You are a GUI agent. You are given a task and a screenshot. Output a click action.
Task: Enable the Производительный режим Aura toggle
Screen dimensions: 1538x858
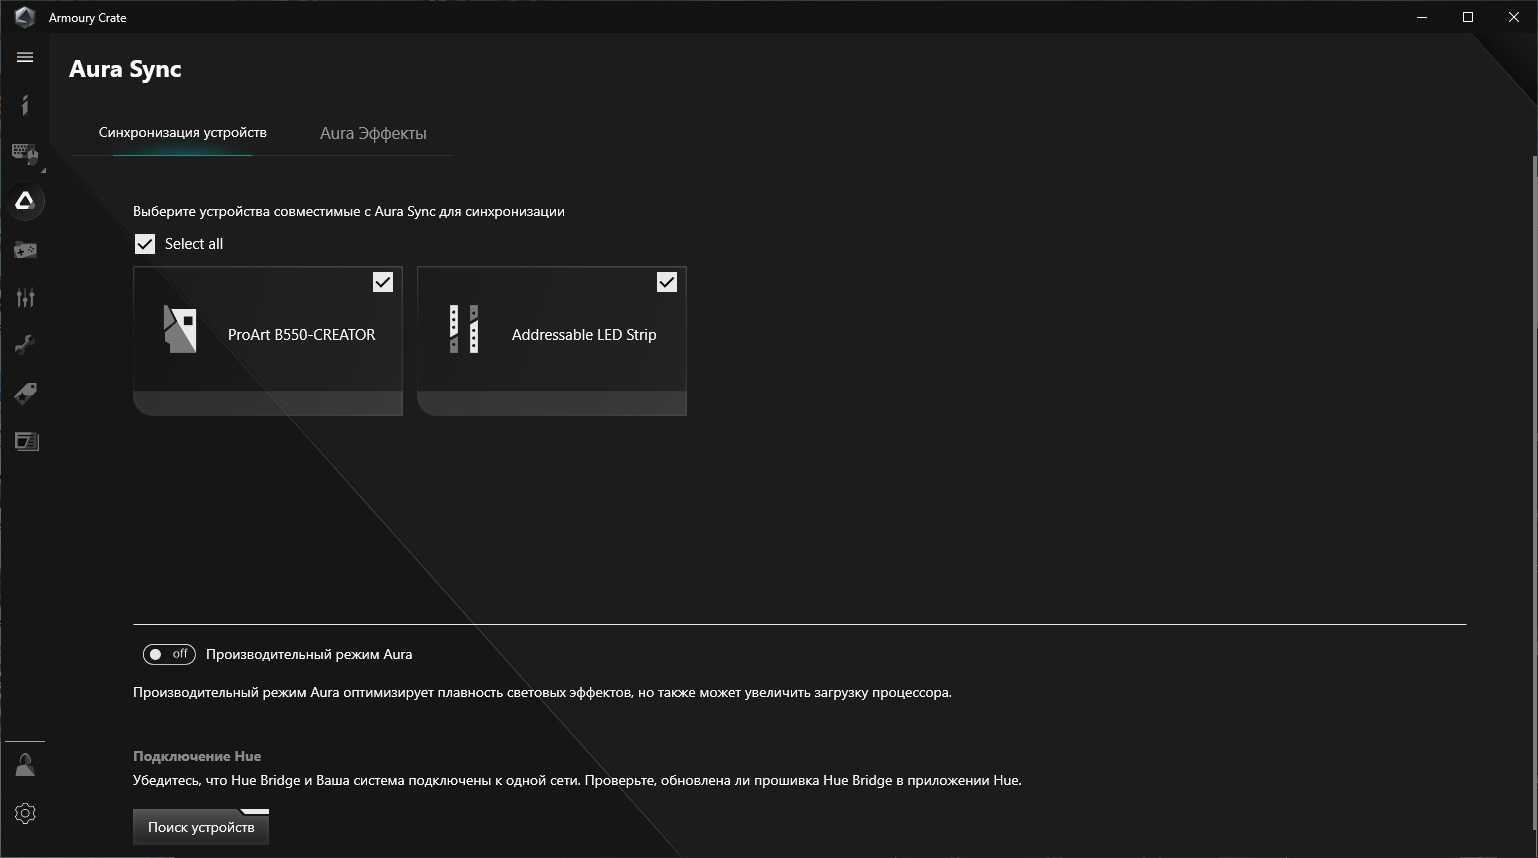(168, 654)
